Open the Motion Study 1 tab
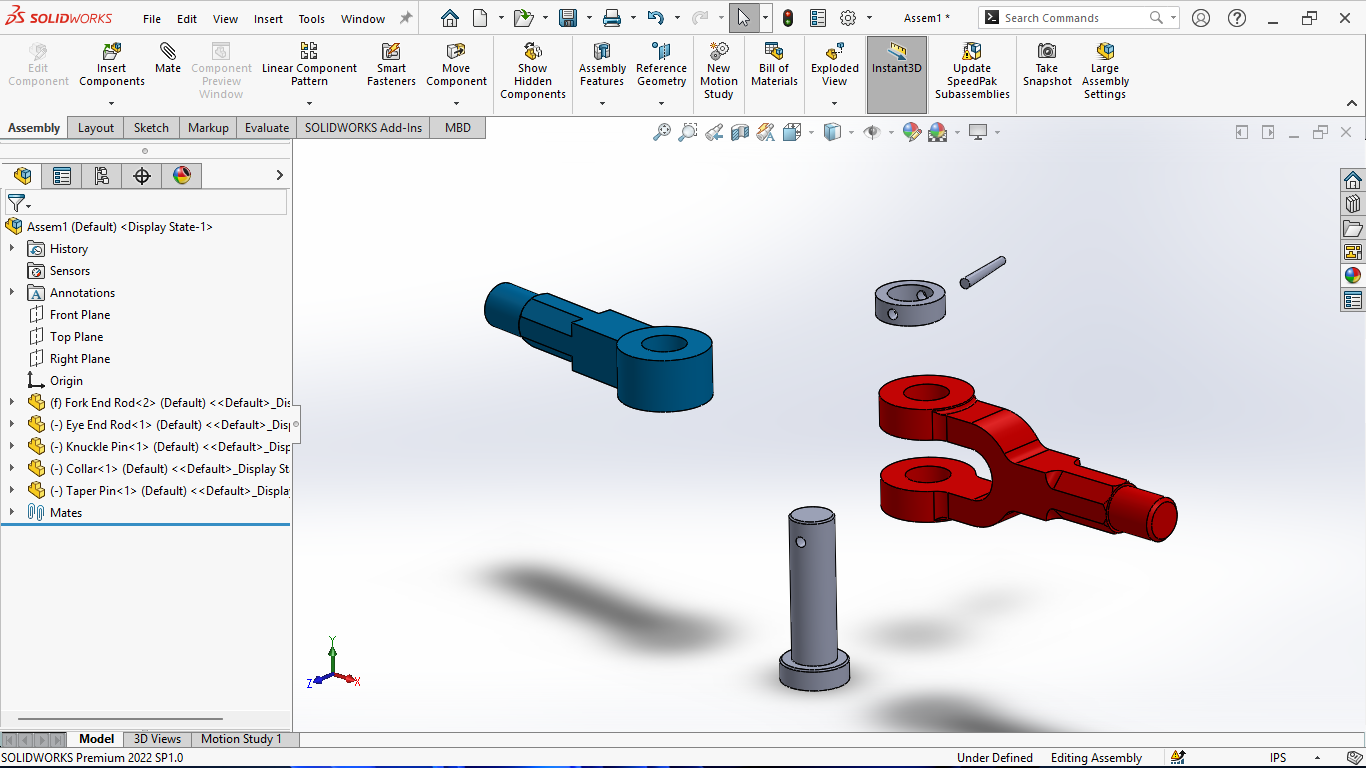1366x768 pixels. point(241,739)
